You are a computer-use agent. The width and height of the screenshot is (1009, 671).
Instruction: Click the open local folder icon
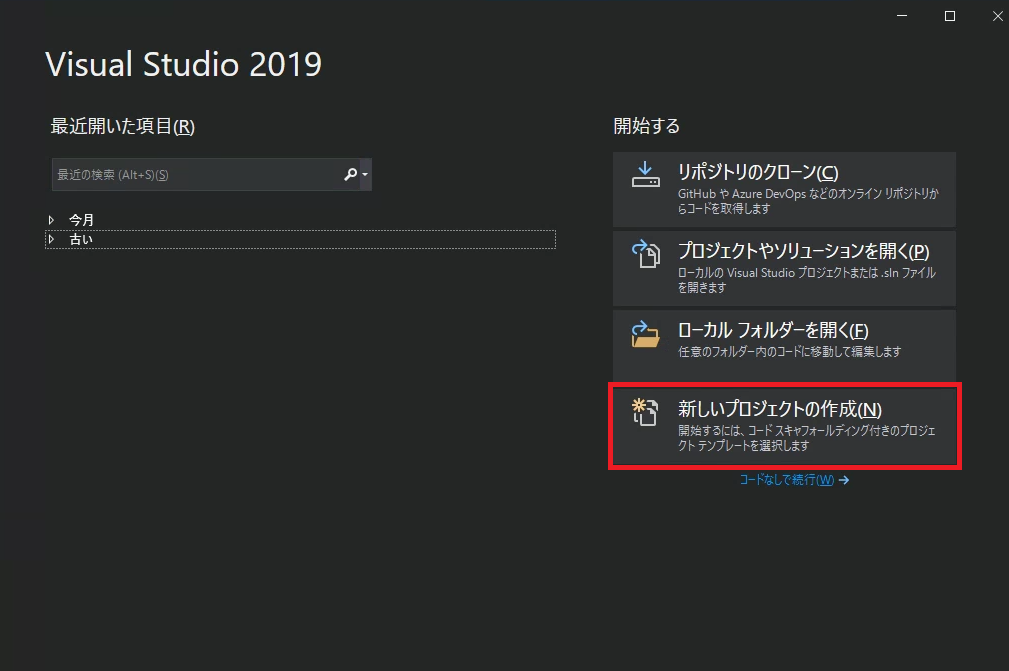point(645,334)
